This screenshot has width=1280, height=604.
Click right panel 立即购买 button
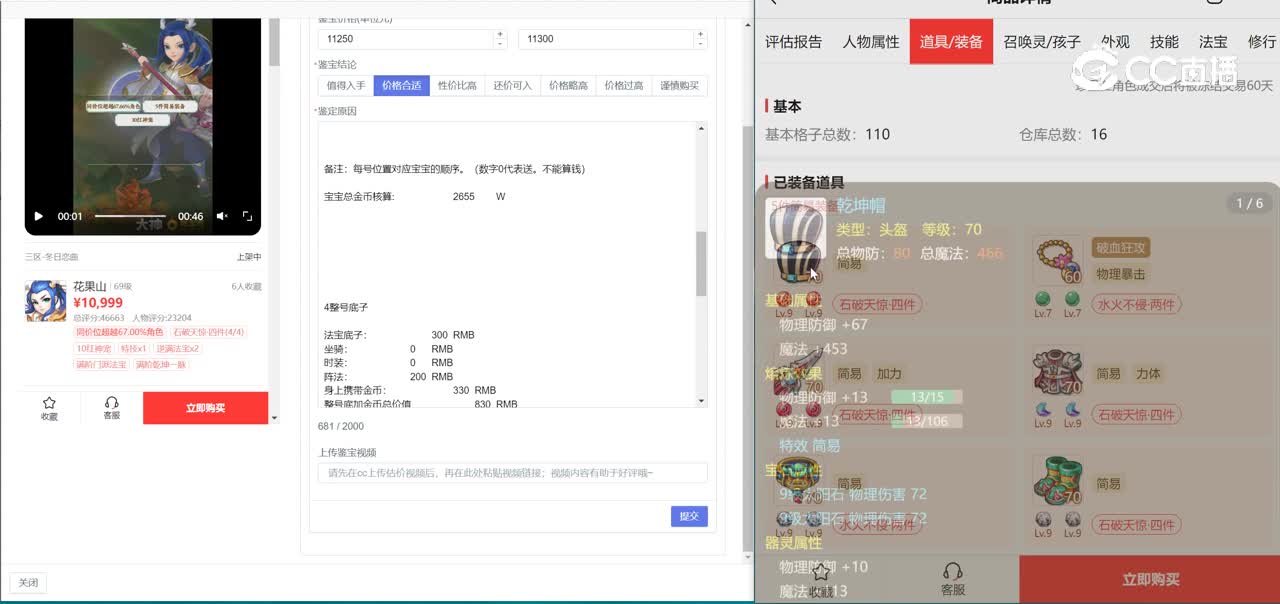tap(1150, 579)
